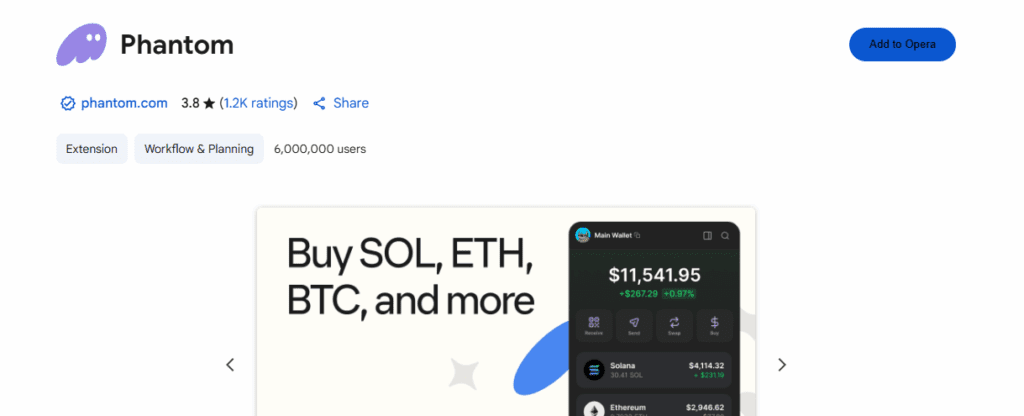Click the sidebar panel icon in wallet preview
1024x416 pixels.
(x=707, y=236)
